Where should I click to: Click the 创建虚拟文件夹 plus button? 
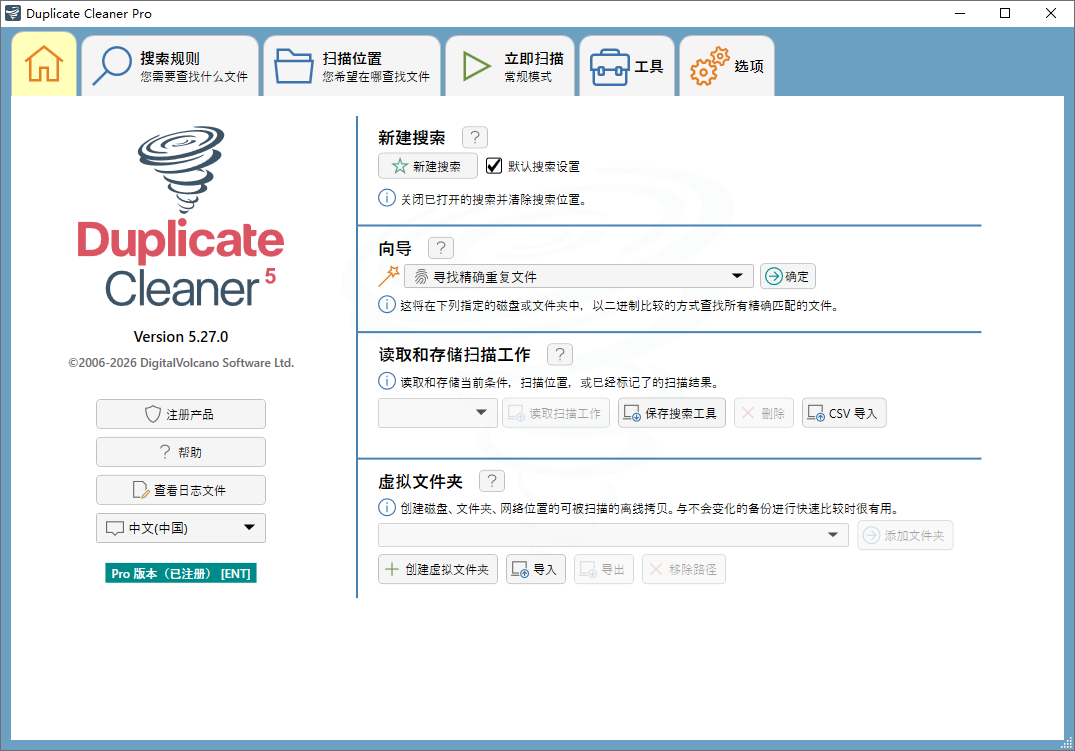point(438,569)
